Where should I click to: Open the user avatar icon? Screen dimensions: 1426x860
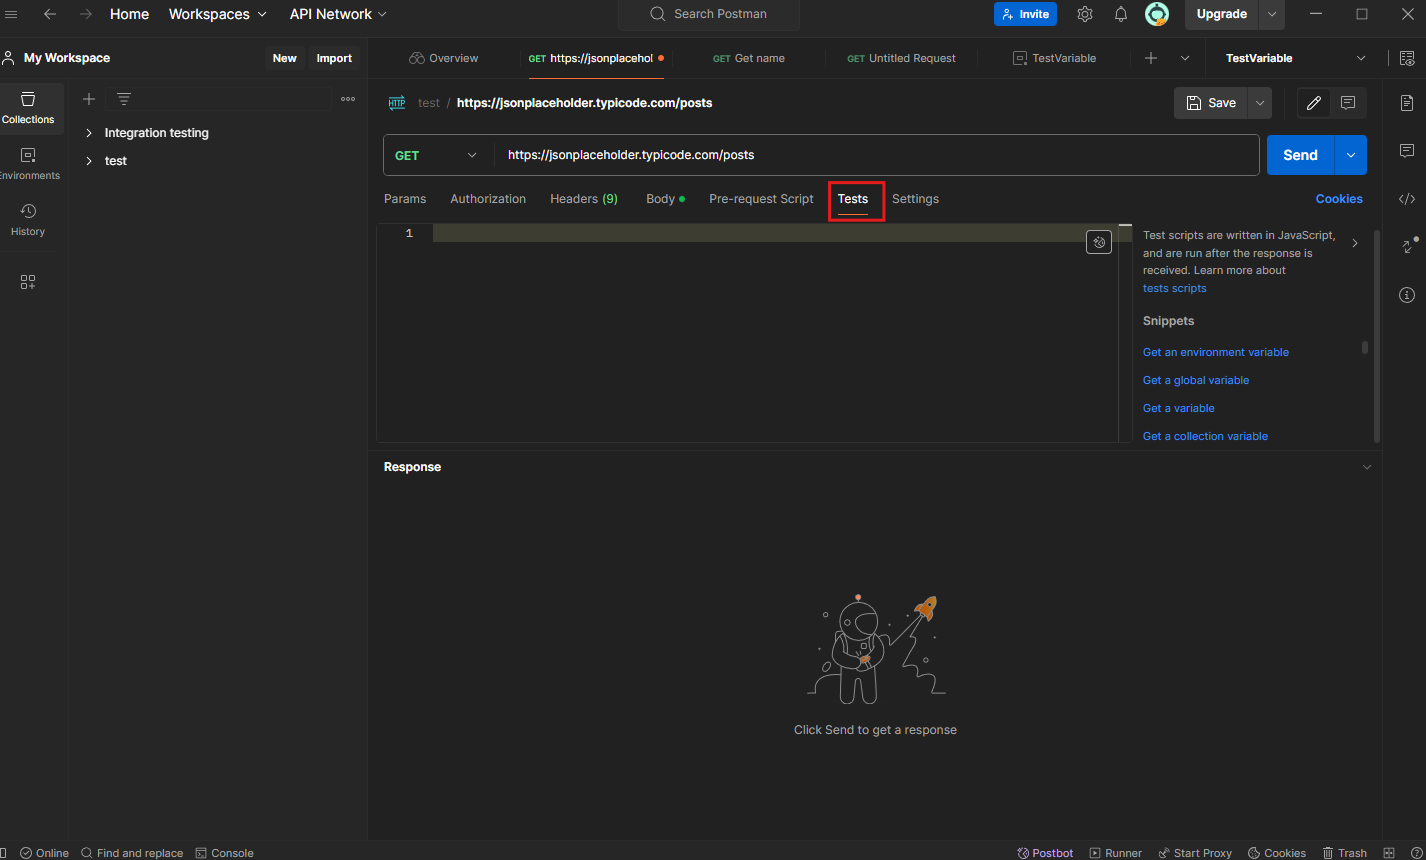1157,14
